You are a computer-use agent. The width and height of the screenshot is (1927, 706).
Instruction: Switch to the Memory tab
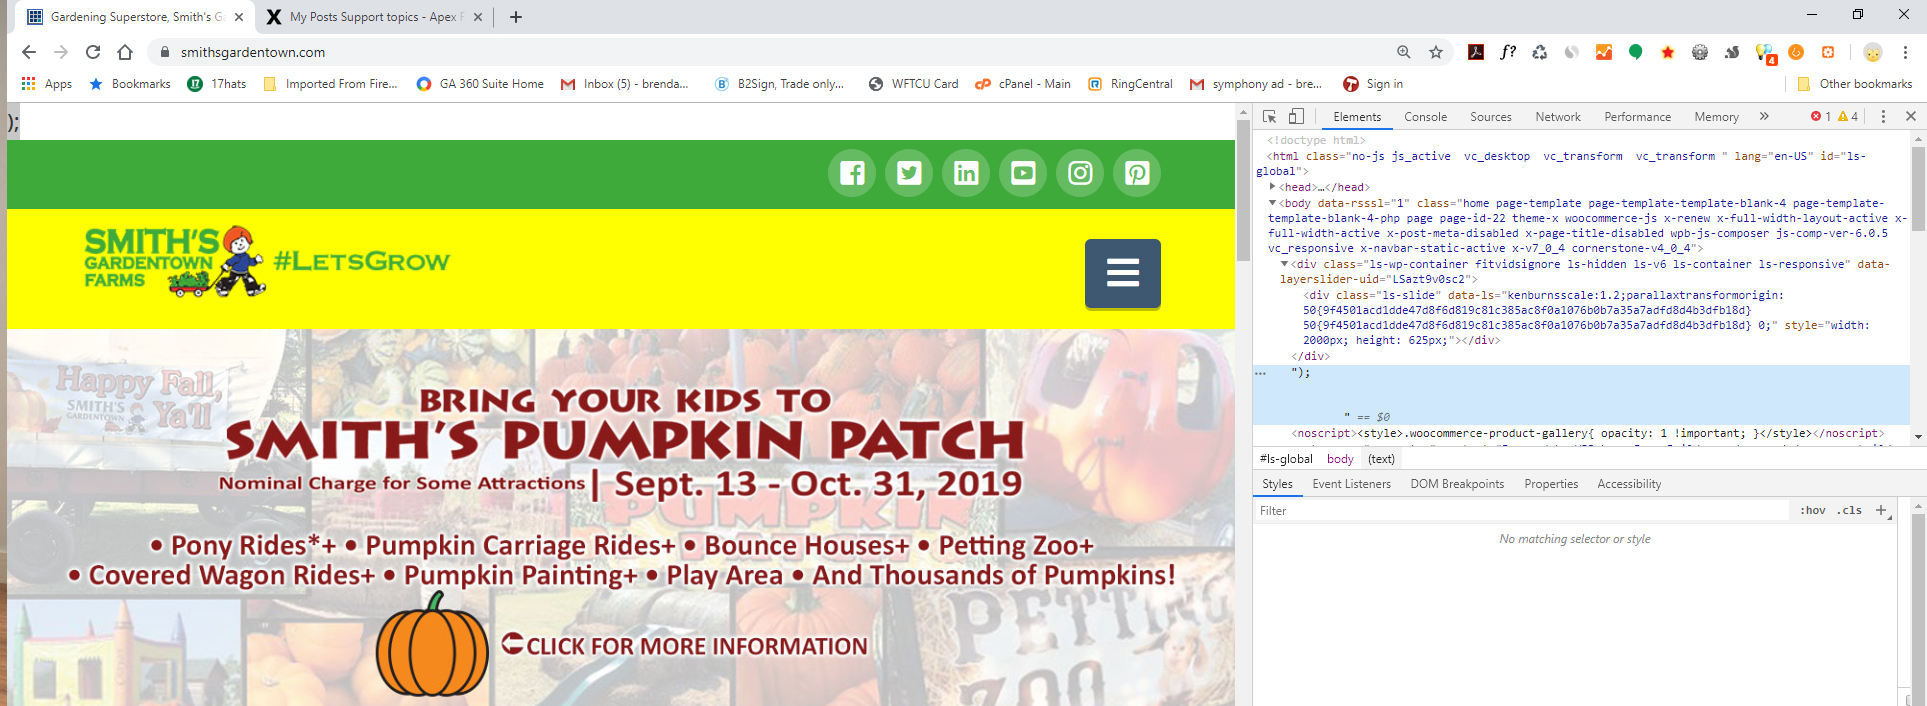point(1716,116)
